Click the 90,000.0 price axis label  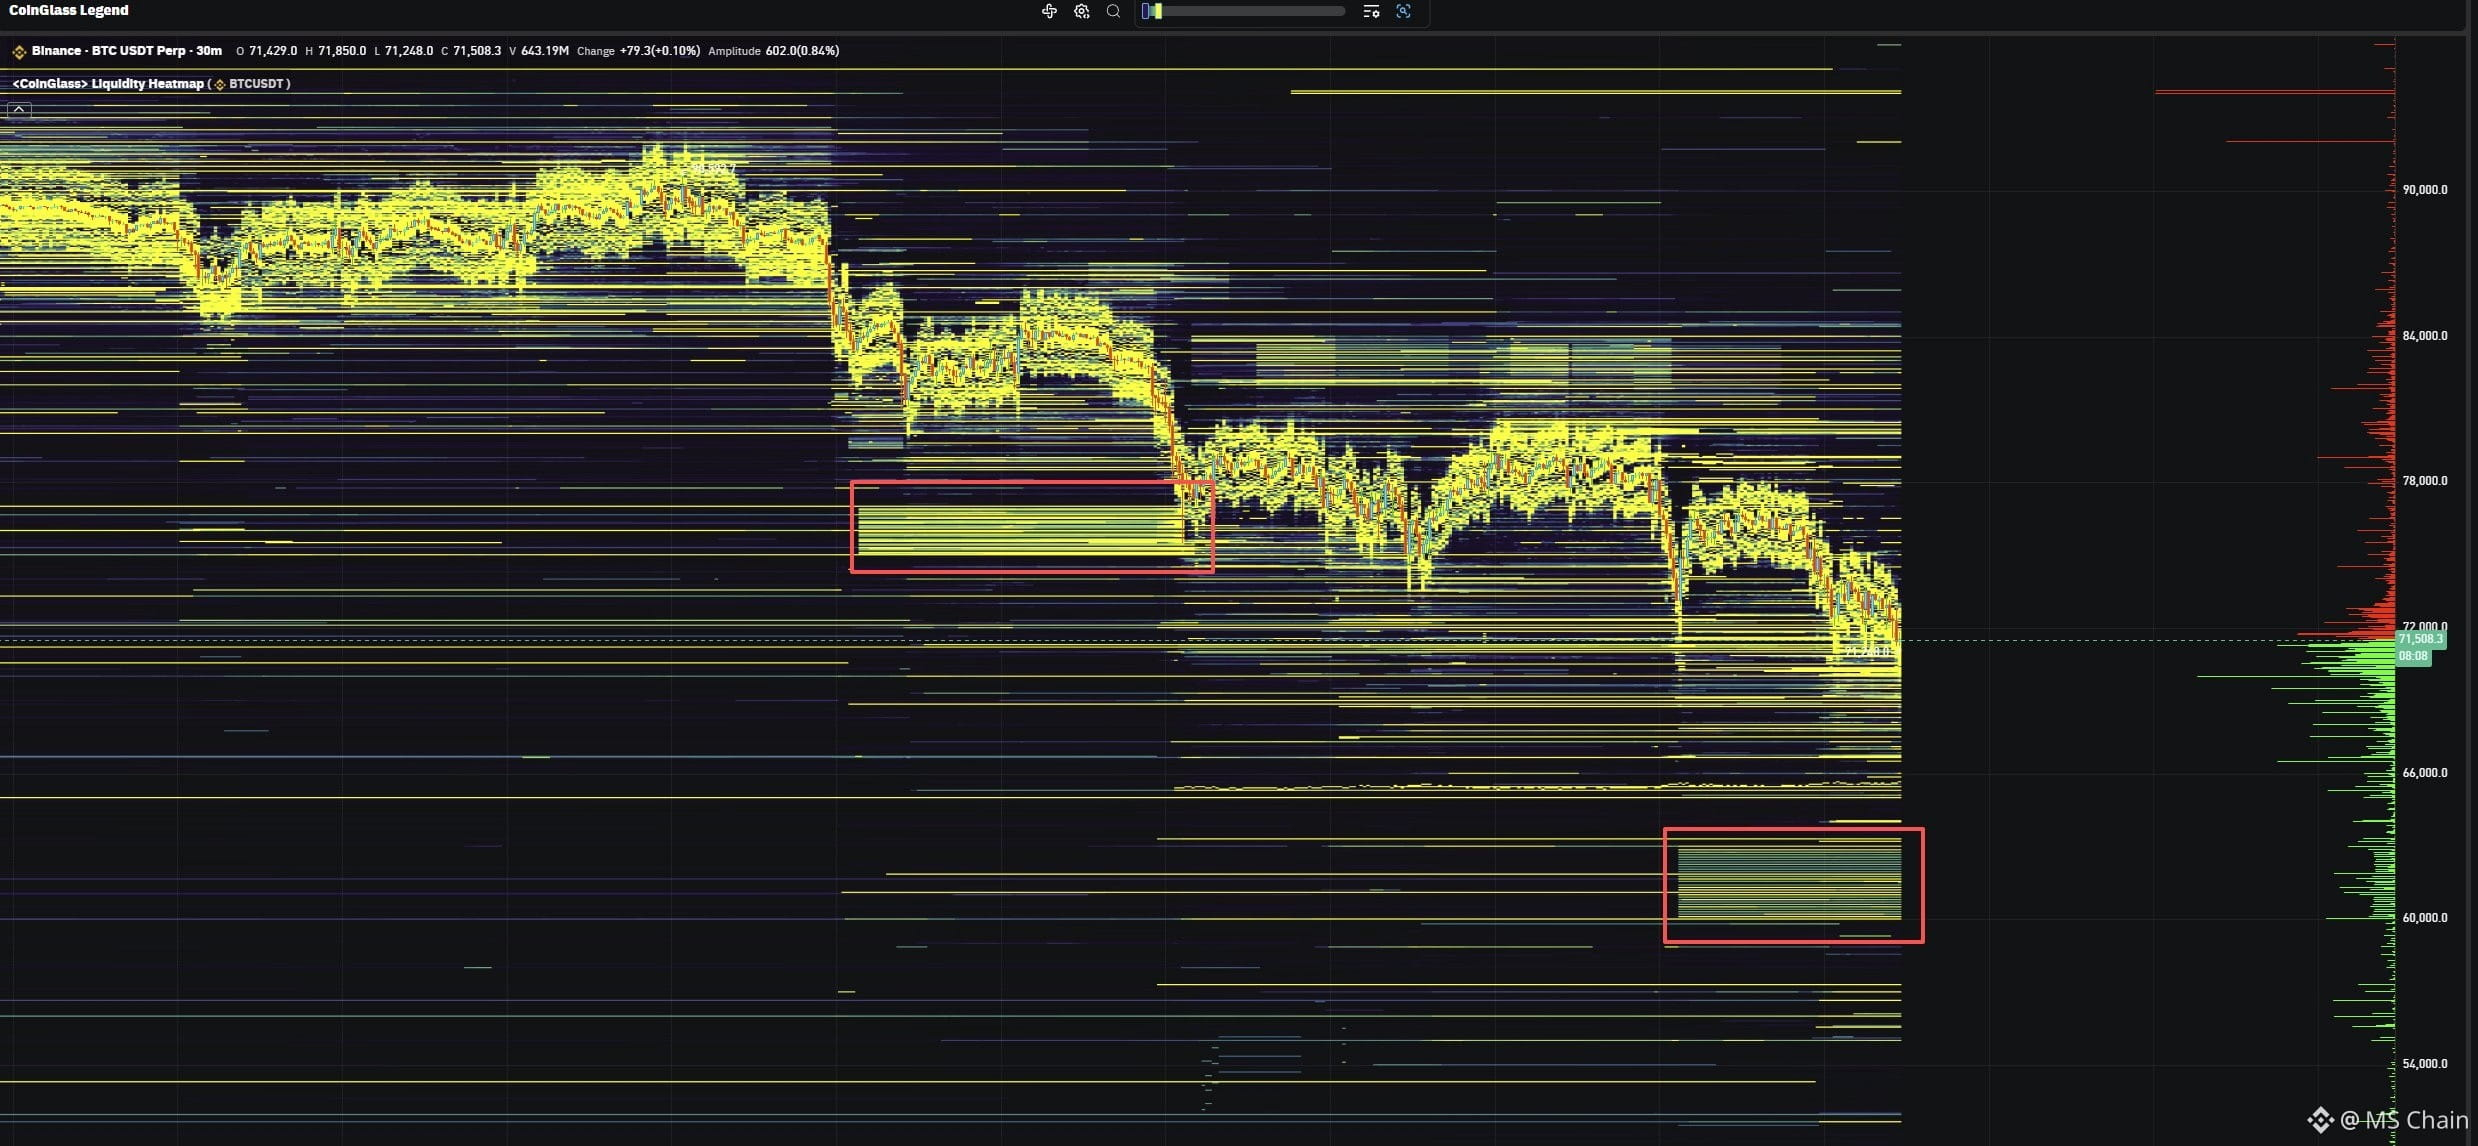tap(2425, 190)
